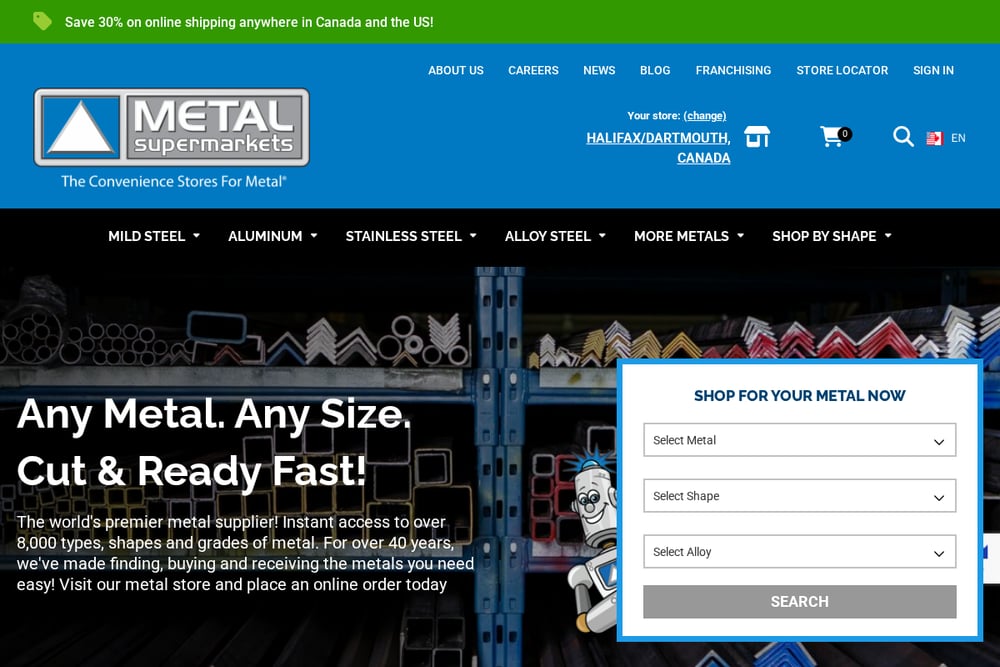Click the Metal Supermarkets logo
The width and height of the screenshot is (1000, 667).
pyautogui.click(x=172, y=128)
